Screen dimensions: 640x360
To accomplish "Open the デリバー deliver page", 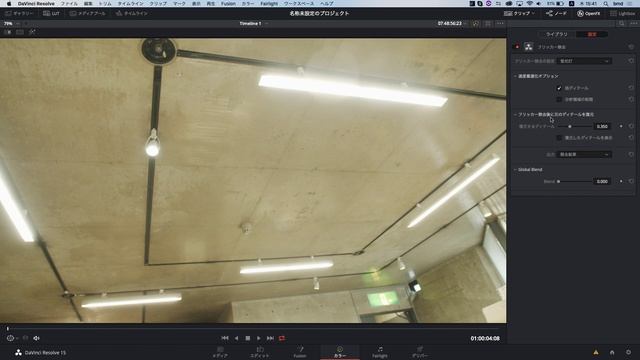I will [x=420, y=352].
